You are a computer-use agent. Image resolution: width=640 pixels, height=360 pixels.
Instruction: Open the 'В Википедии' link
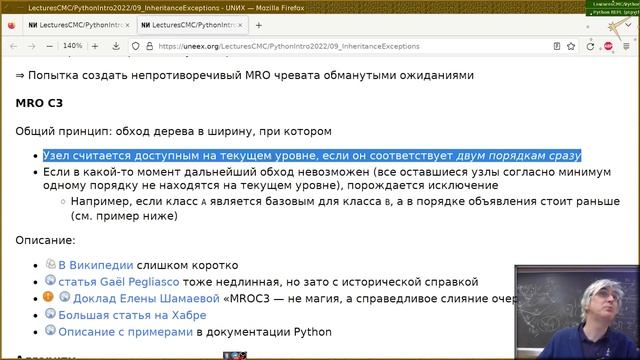click(x=96, y=265)
